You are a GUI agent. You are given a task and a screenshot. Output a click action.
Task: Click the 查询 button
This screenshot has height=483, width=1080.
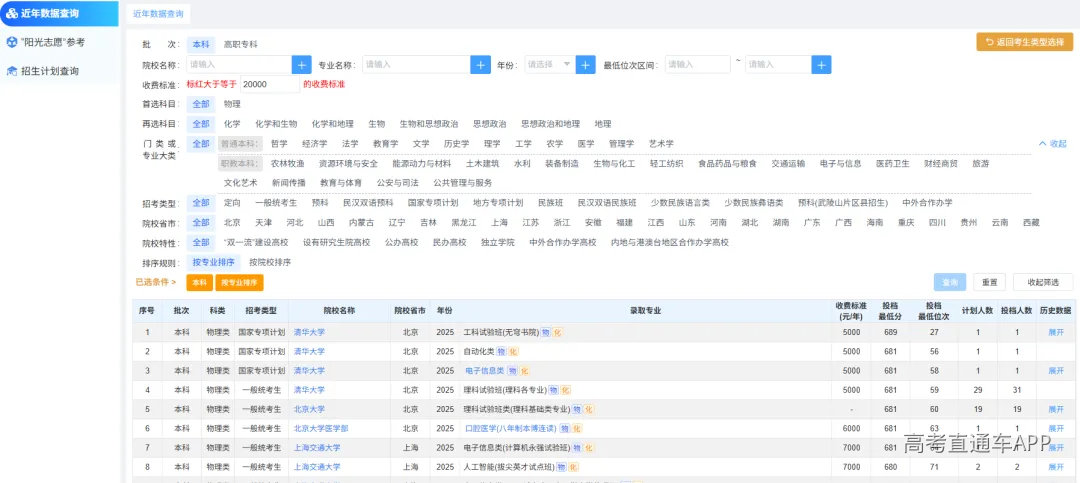950,282
